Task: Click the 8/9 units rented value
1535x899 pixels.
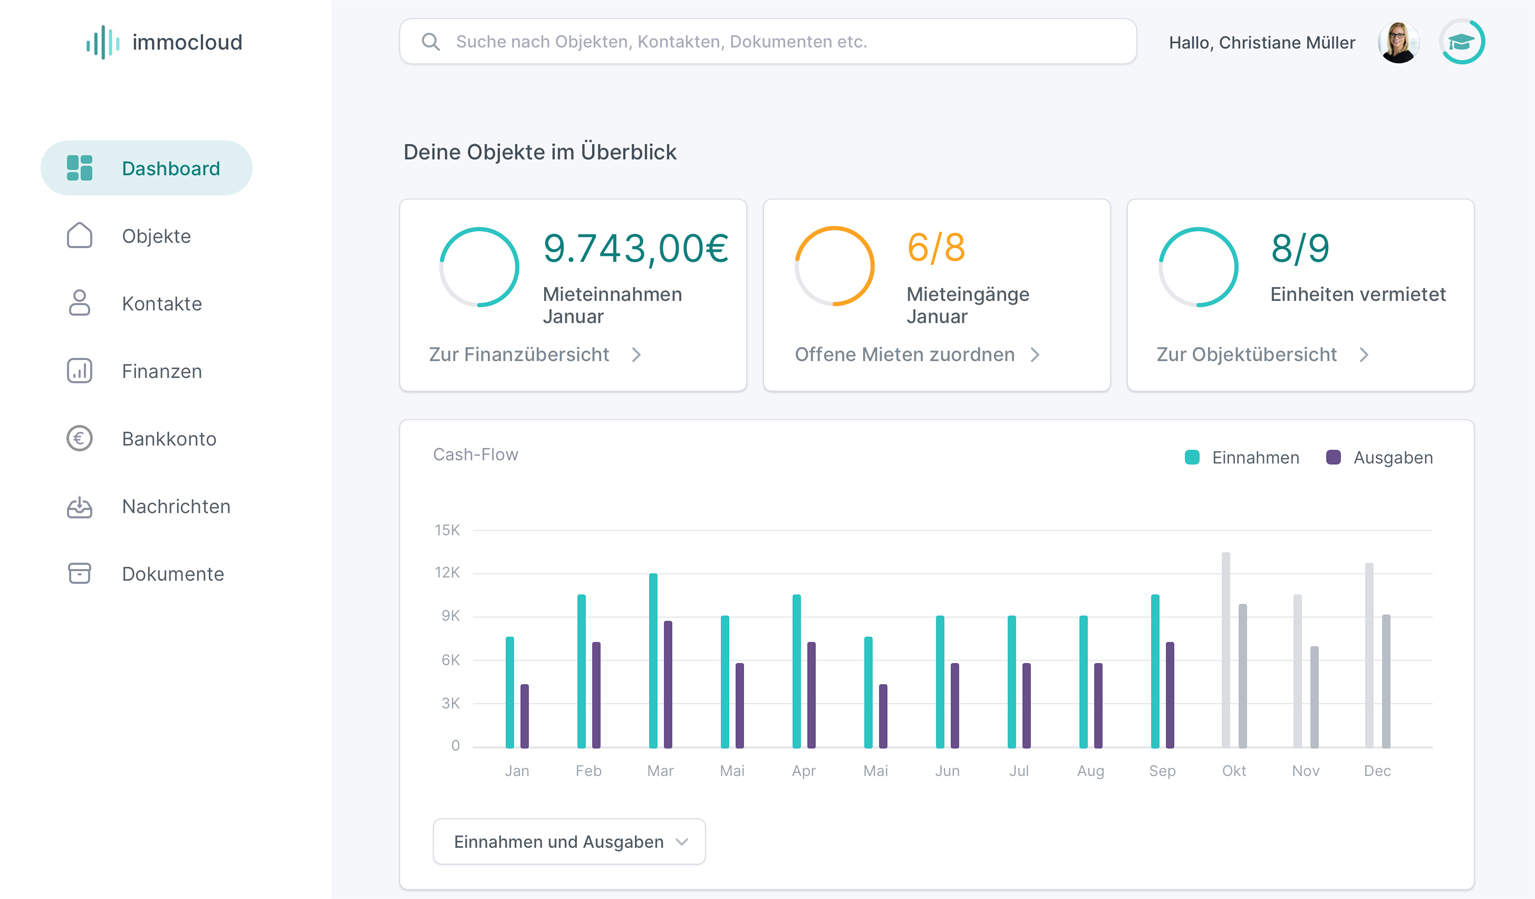Action: point(1300,248)
